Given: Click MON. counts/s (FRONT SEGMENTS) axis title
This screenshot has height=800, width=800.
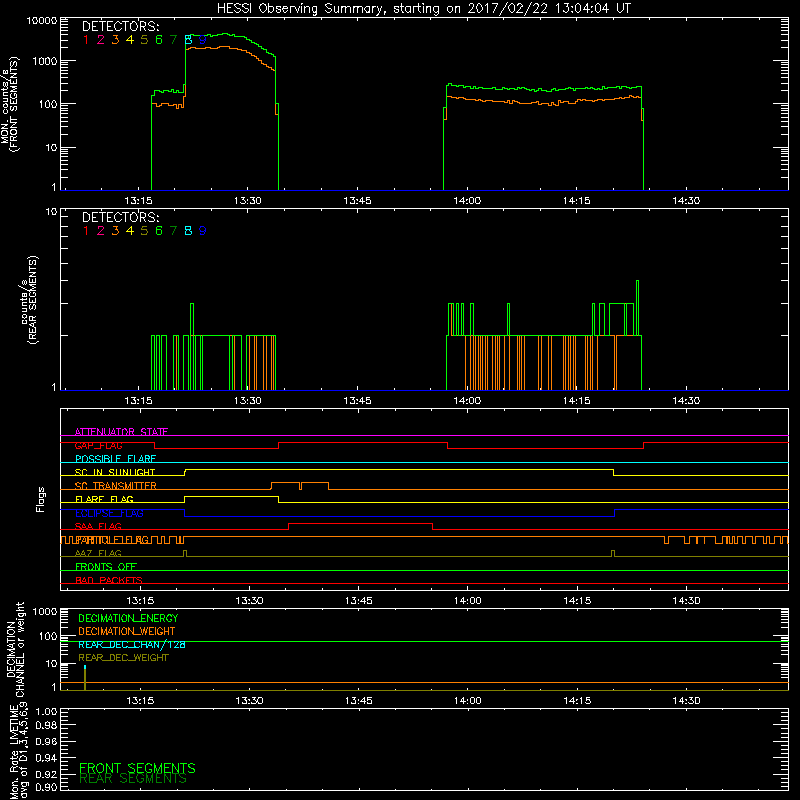Looking at the screenshot, I should tap(10, 105).
